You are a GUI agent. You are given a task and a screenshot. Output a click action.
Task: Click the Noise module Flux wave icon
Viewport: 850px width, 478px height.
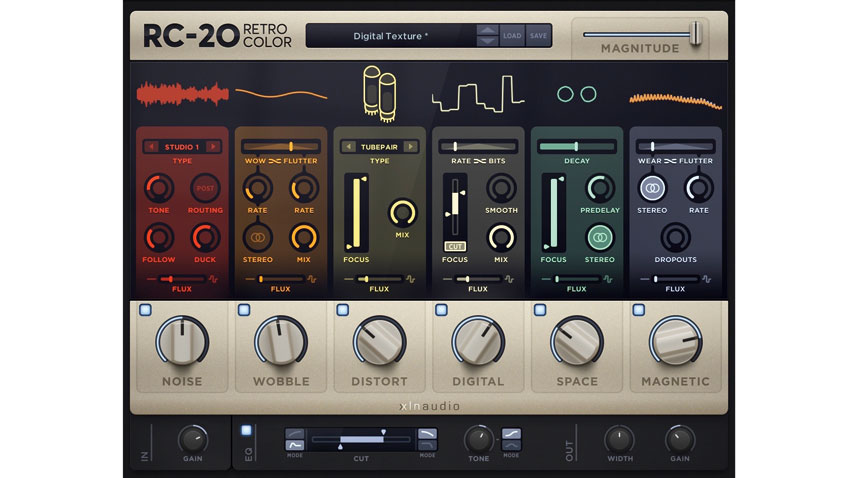coord(213,279)
